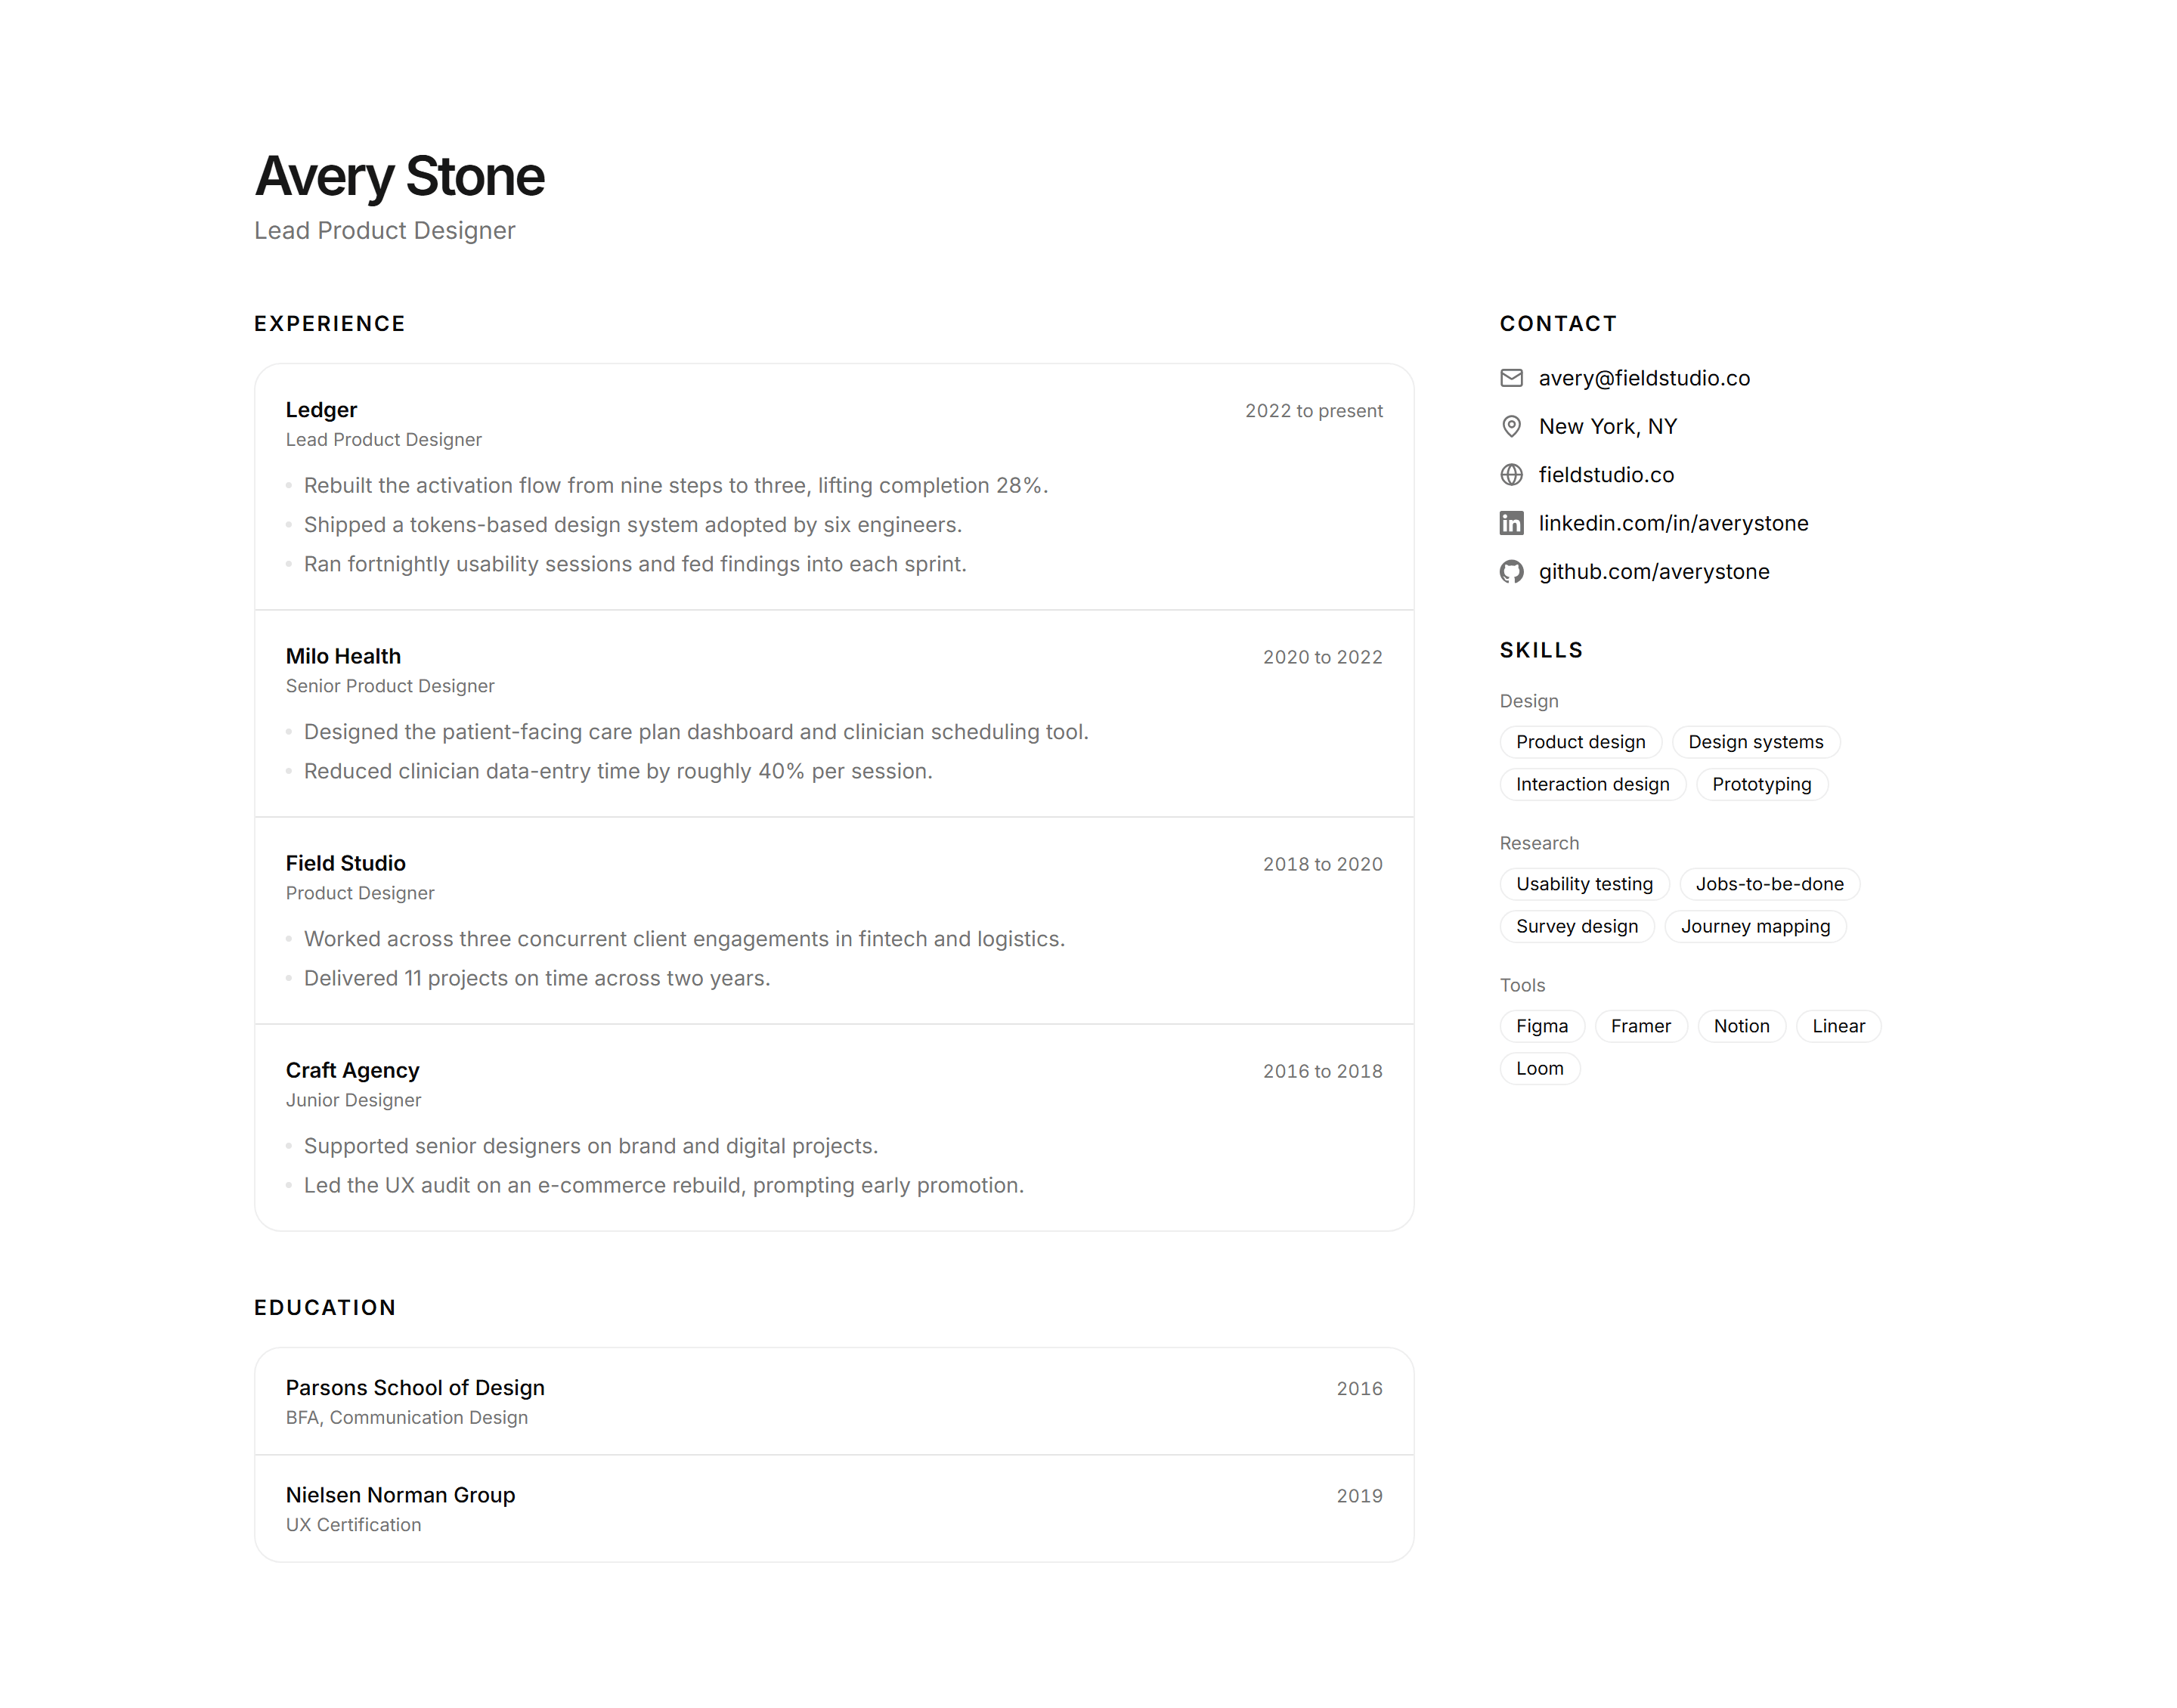The width and height of the screenshot is (2177, 1708).
Task: Click the 2019 education year
Action: [1359, 1496]
